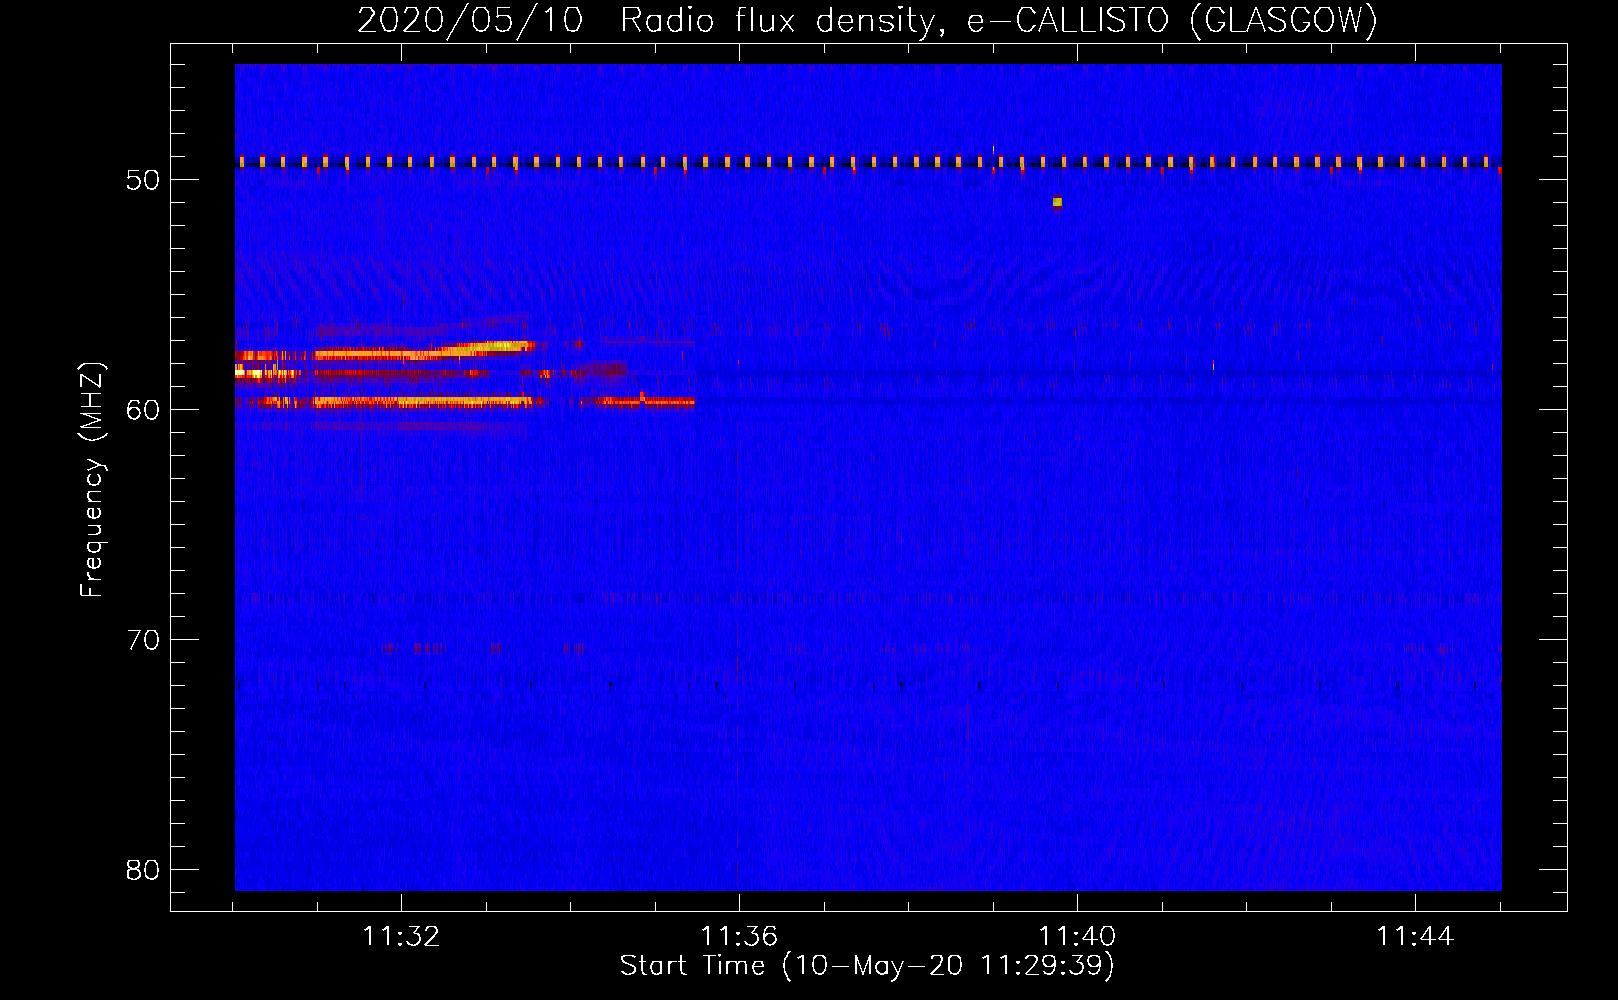The width and height of the screenshot is (1618, 1000).
Task: Click the 70 frequency tick label
Action: click(143, 640)
